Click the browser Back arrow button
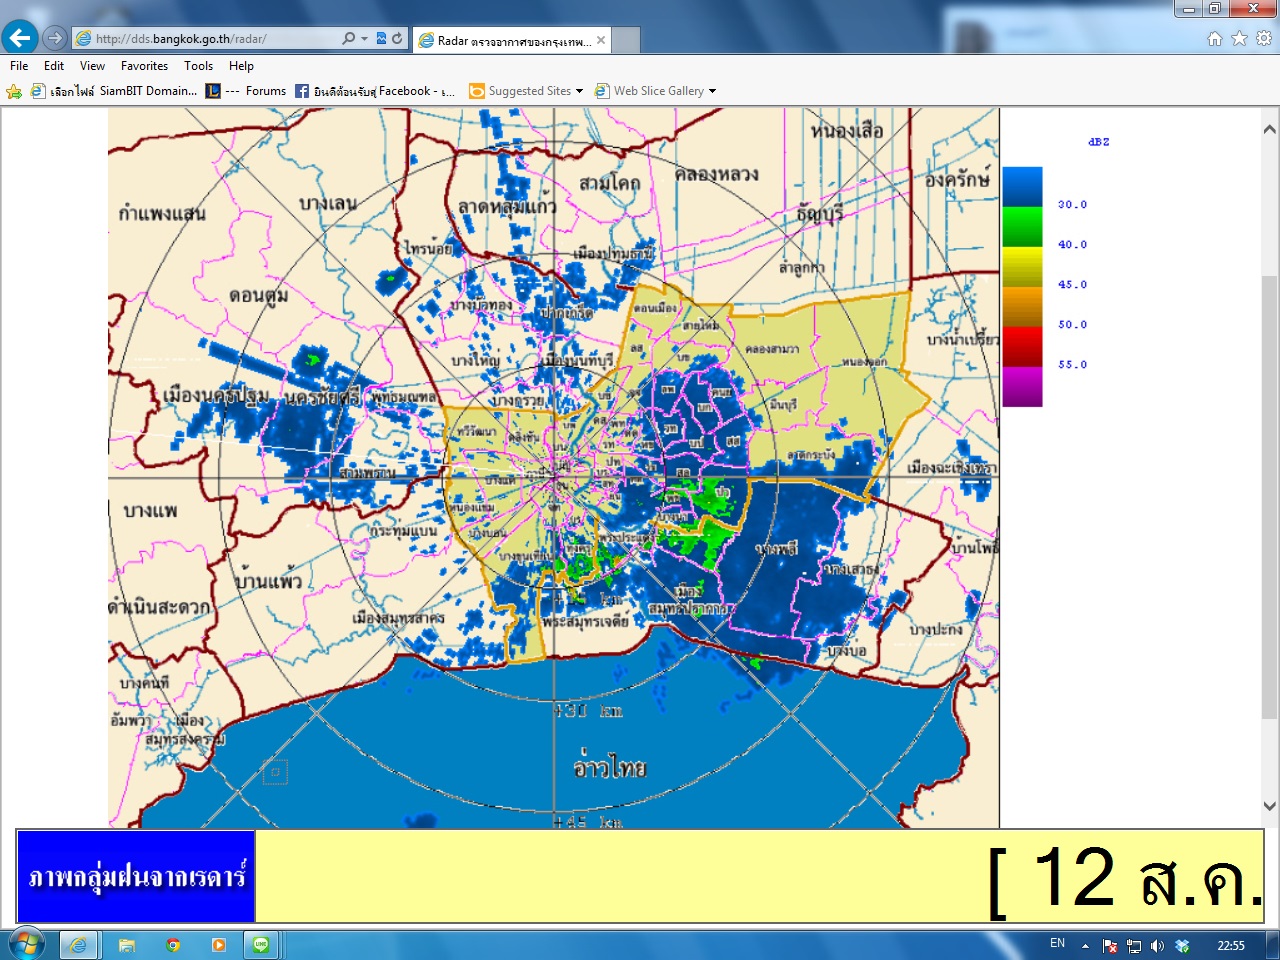The height and width of the screenshot is (960, 1280). [x=20, y=38]
